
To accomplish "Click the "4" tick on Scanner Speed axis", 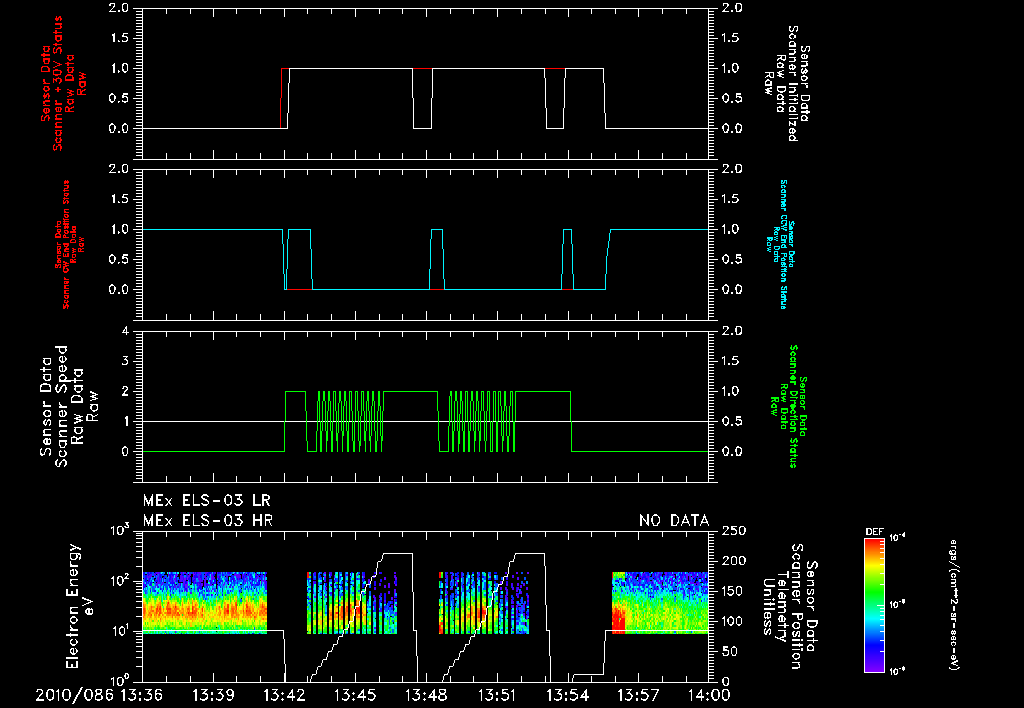I will click(125, 331).
